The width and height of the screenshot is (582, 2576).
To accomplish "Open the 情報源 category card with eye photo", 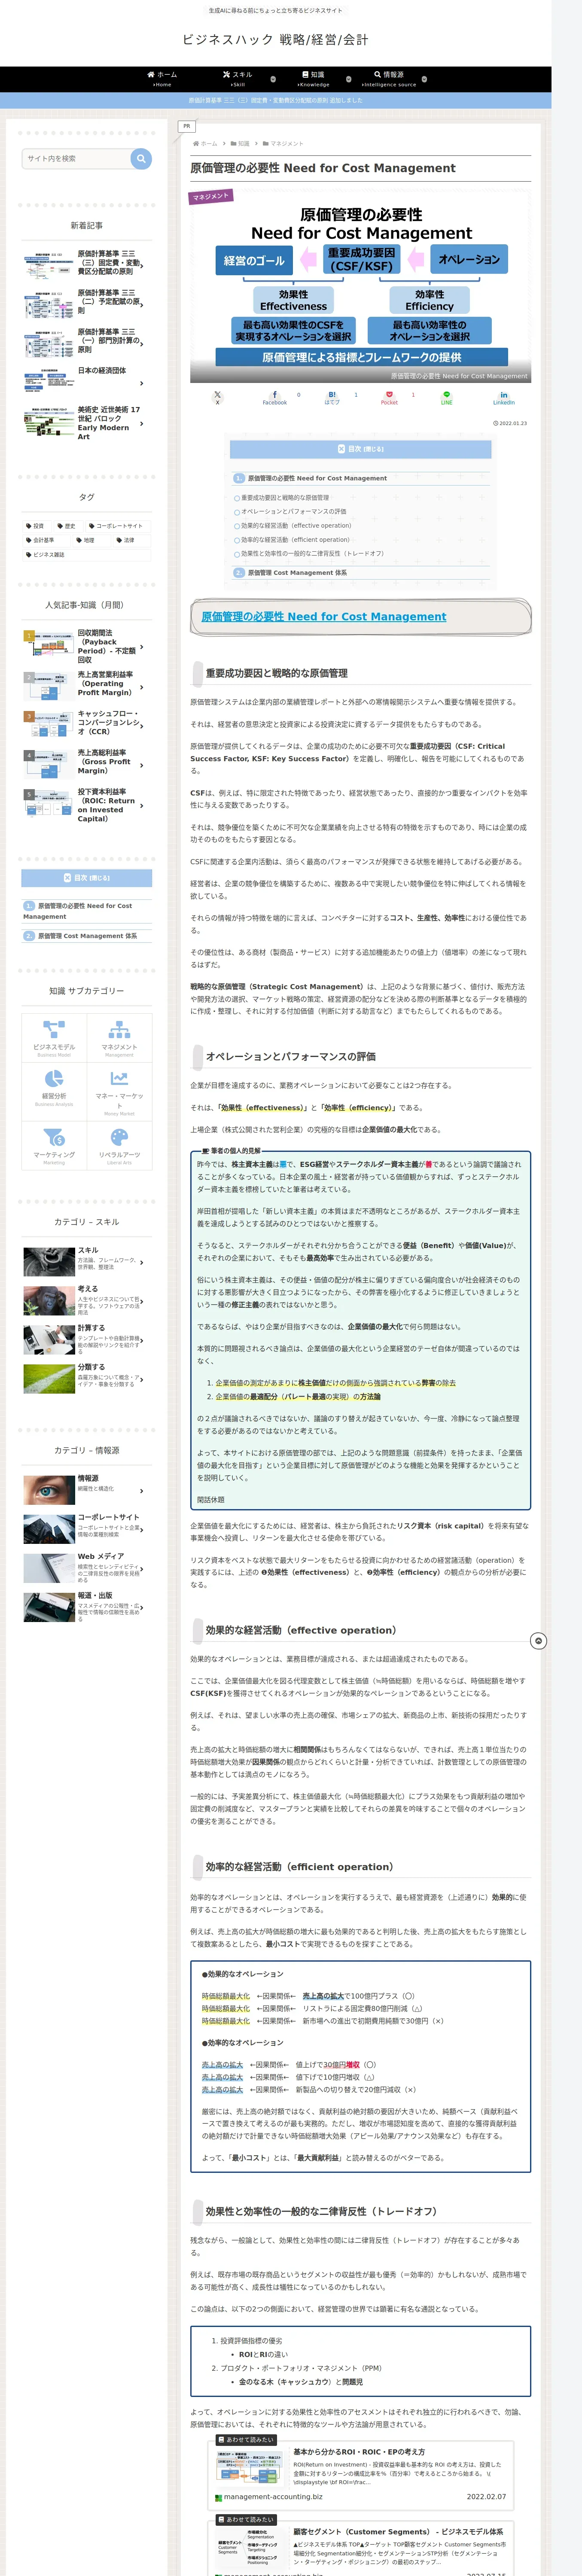I will [x=87, y=1490].
